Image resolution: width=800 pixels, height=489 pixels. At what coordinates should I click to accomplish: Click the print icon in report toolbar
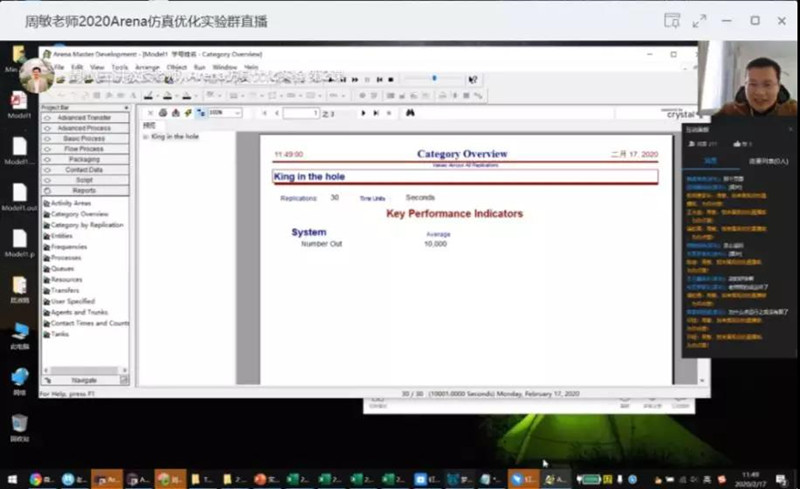(x=163, y=113)
